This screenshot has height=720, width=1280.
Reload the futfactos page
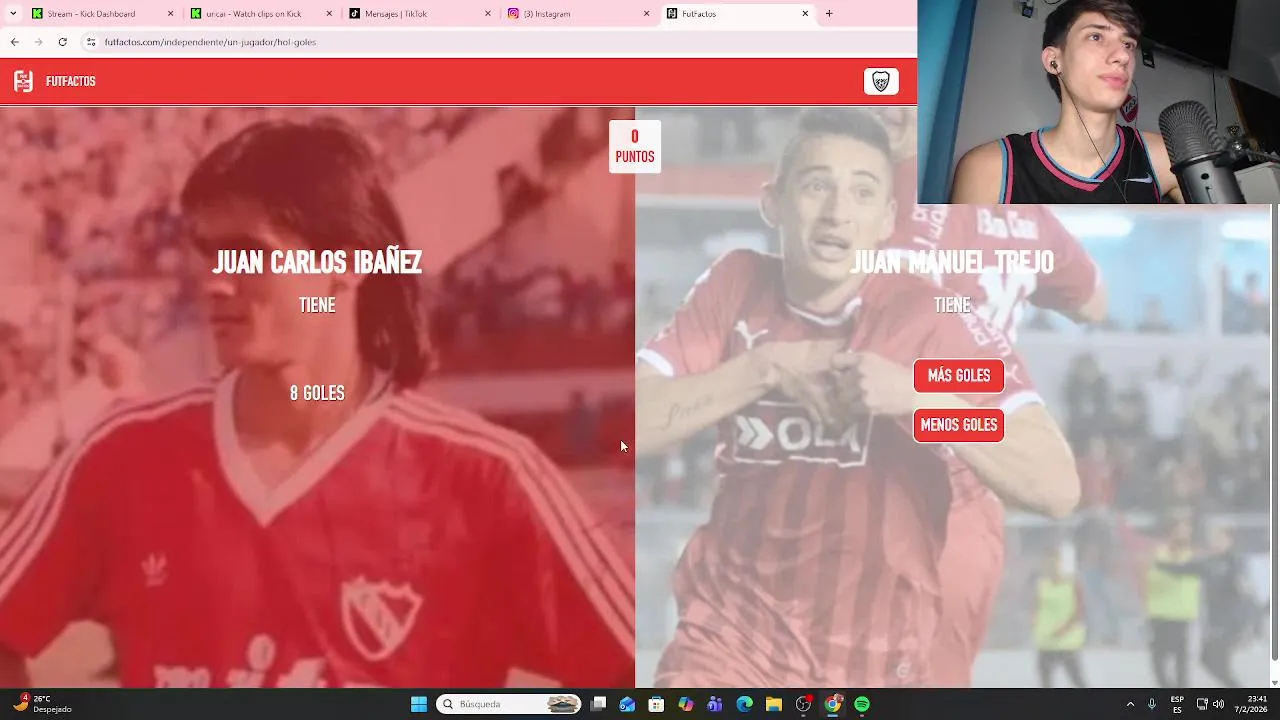tap(62, 42)
